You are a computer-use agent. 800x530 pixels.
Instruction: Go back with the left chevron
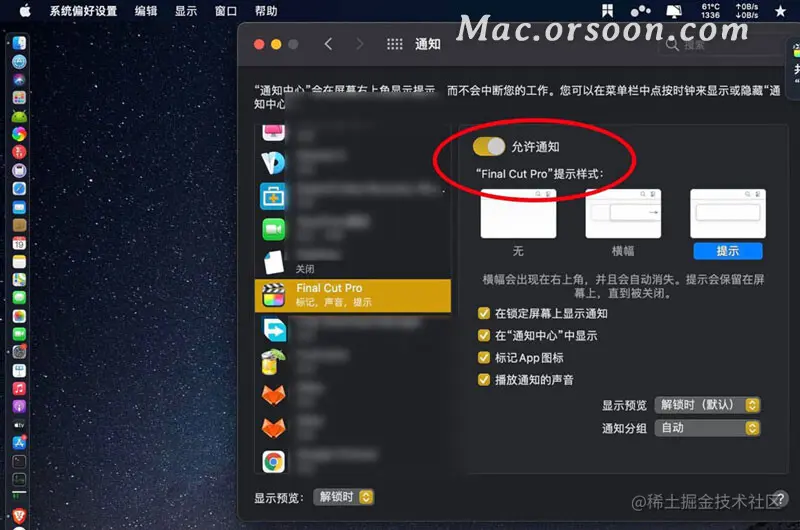coord(328,44)
